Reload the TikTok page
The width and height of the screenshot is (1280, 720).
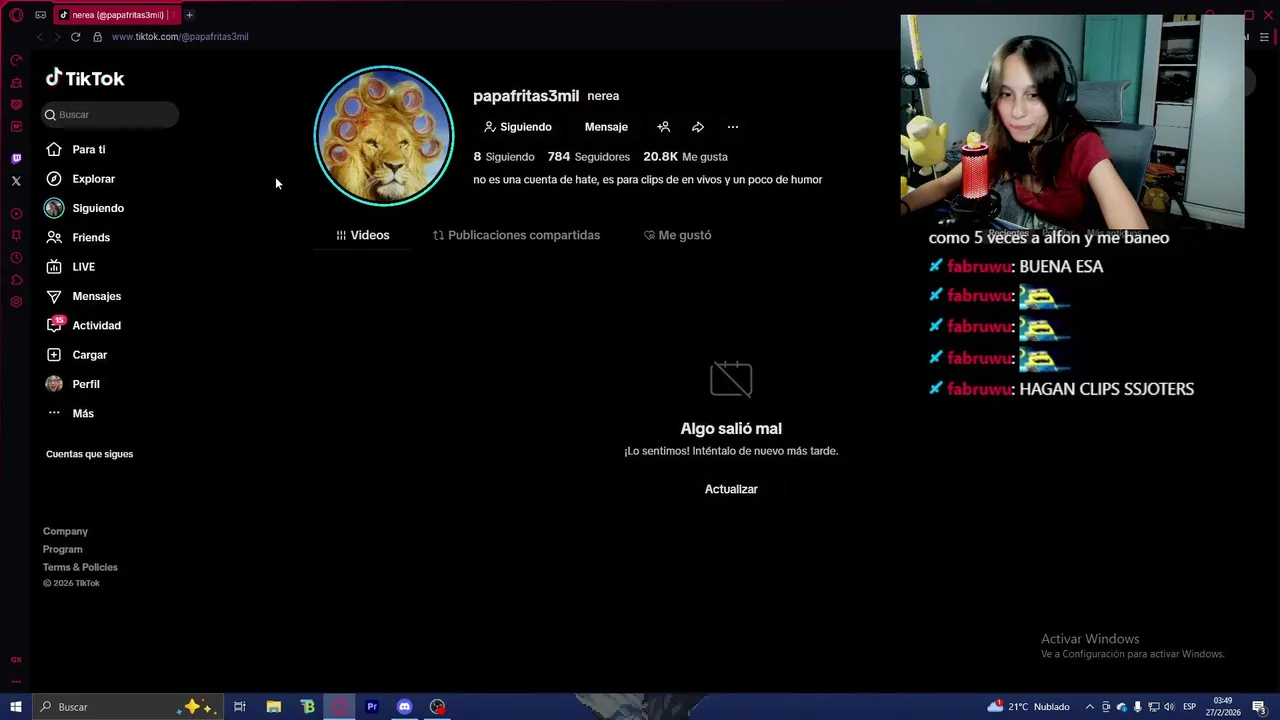[x=75, y=37]
